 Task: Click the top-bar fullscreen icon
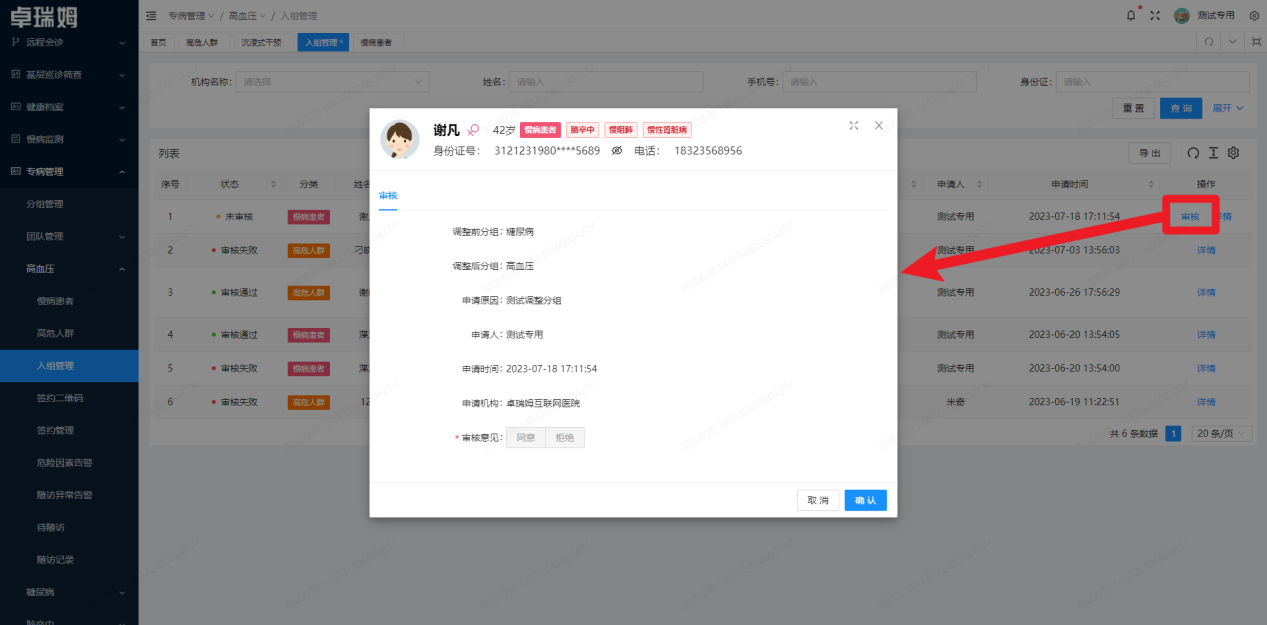tap(1156, 15)
